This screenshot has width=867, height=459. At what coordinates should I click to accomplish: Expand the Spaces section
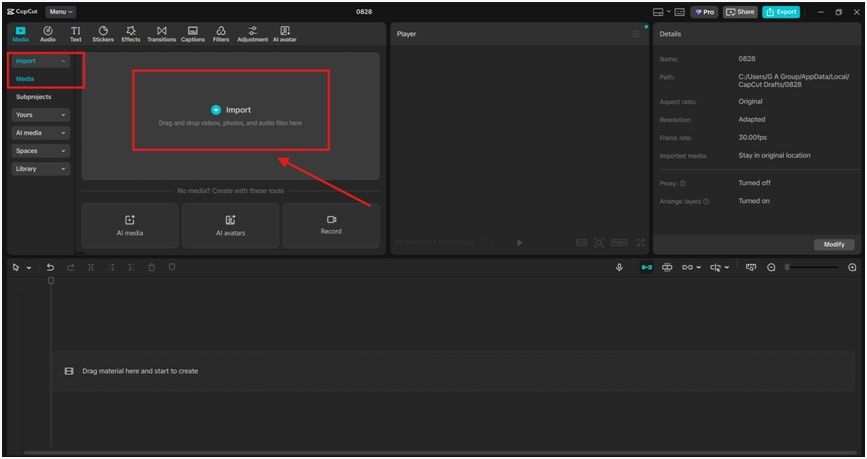click(40, 151)
